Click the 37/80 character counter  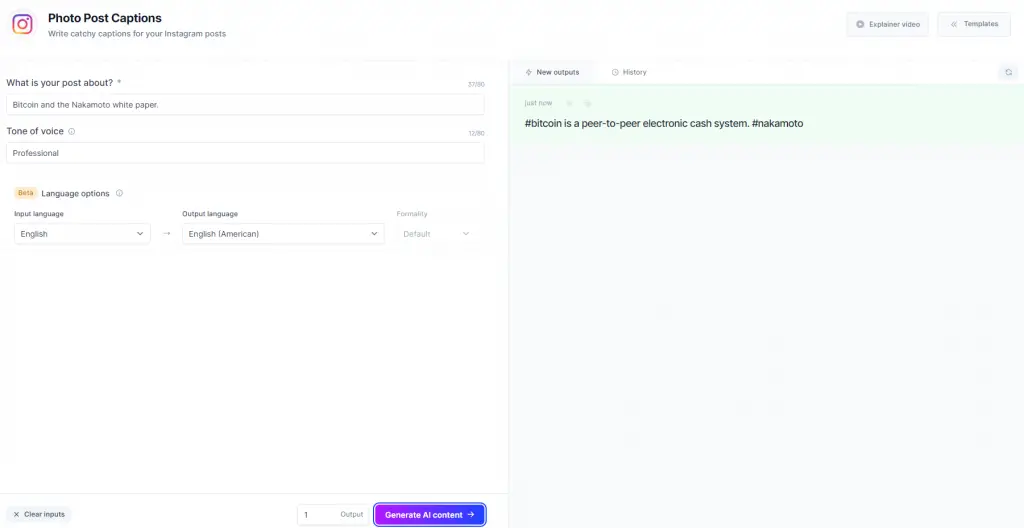(476, 85)
